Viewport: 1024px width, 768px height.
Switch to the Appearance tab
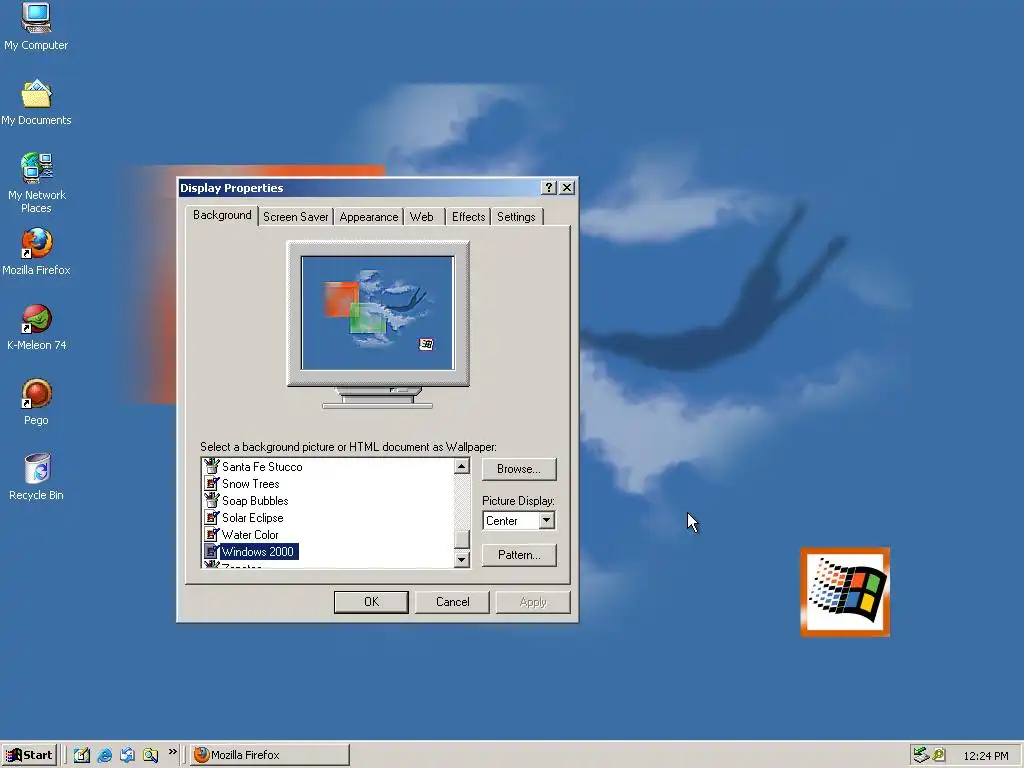pos(369,217)
